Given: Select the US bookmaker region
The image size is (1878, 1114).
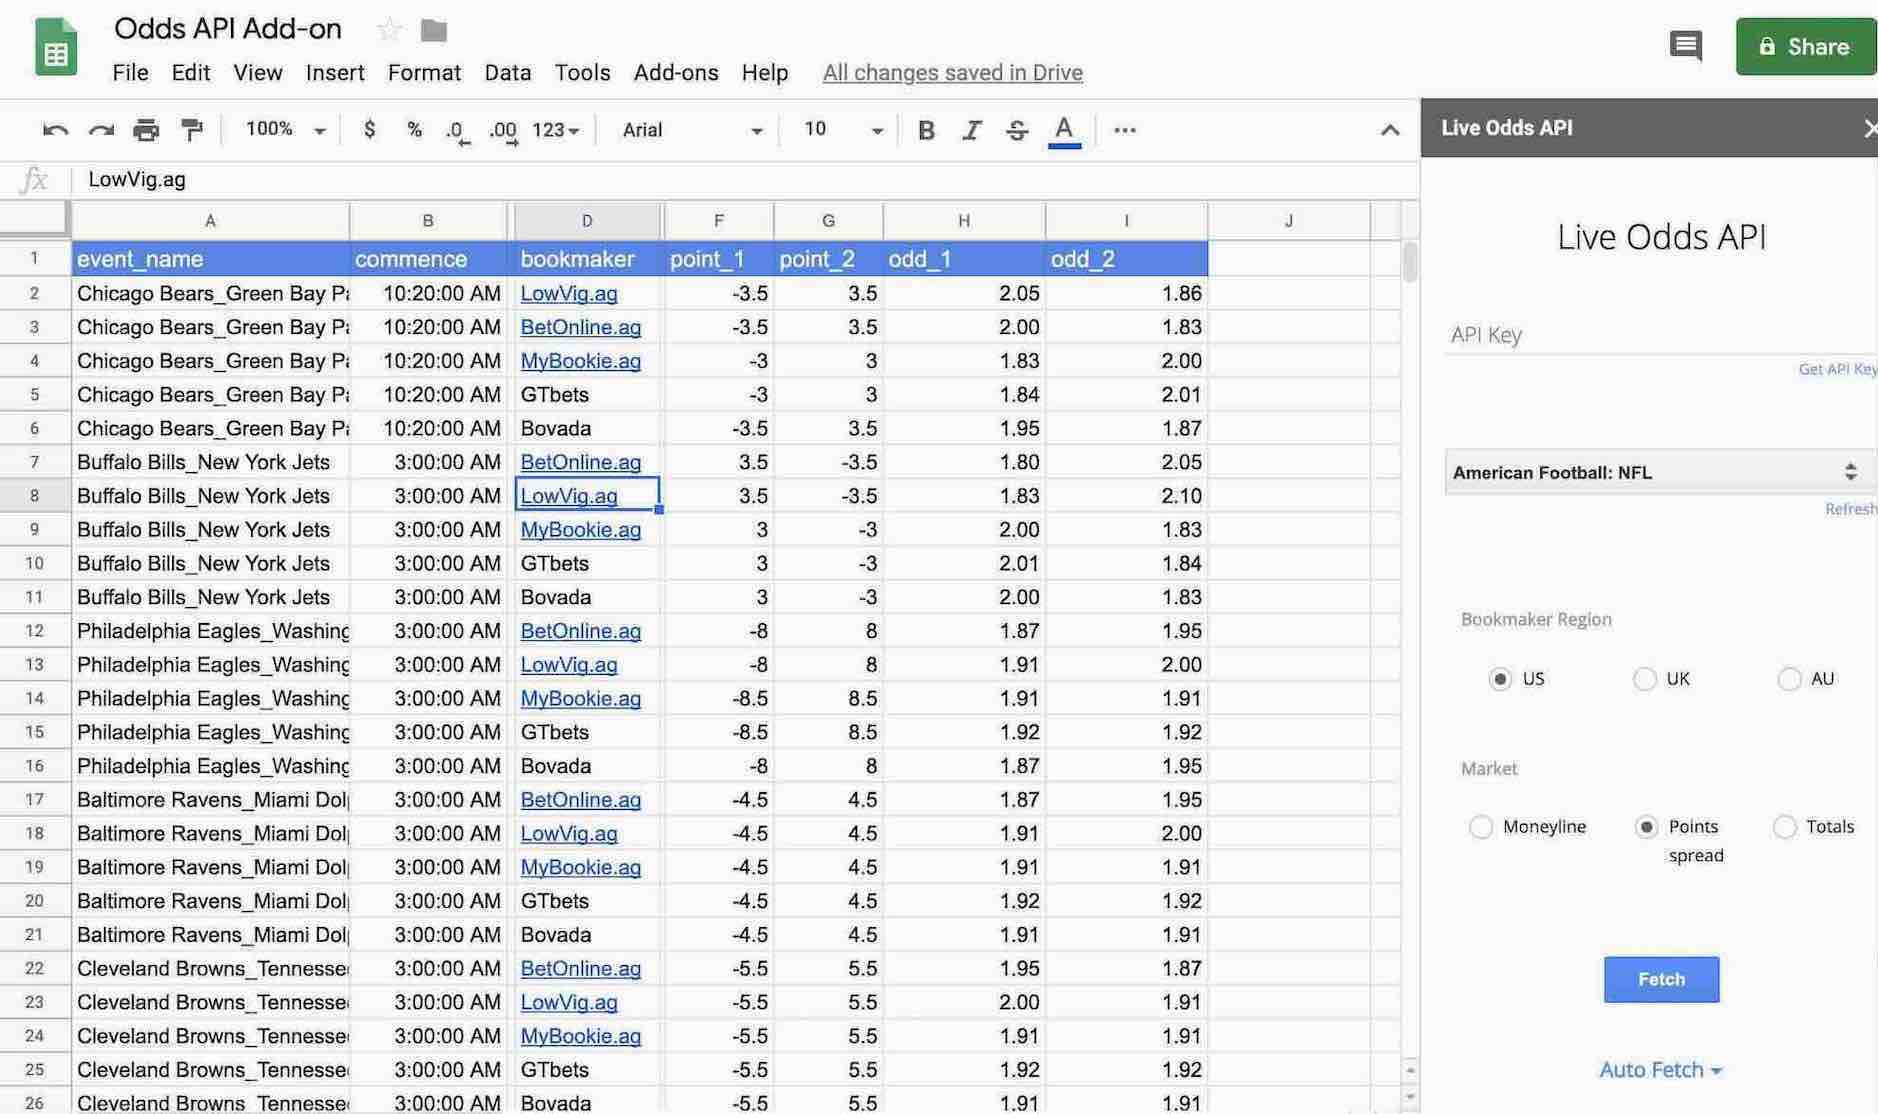Looking at the screenshot, I should [1500, 679].
